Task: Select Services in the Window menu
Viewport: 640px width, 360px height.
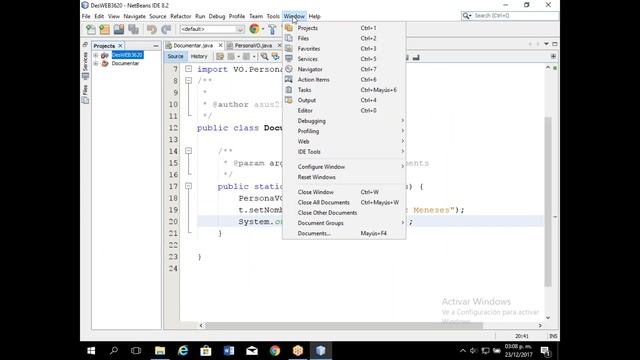Action: 344,59
